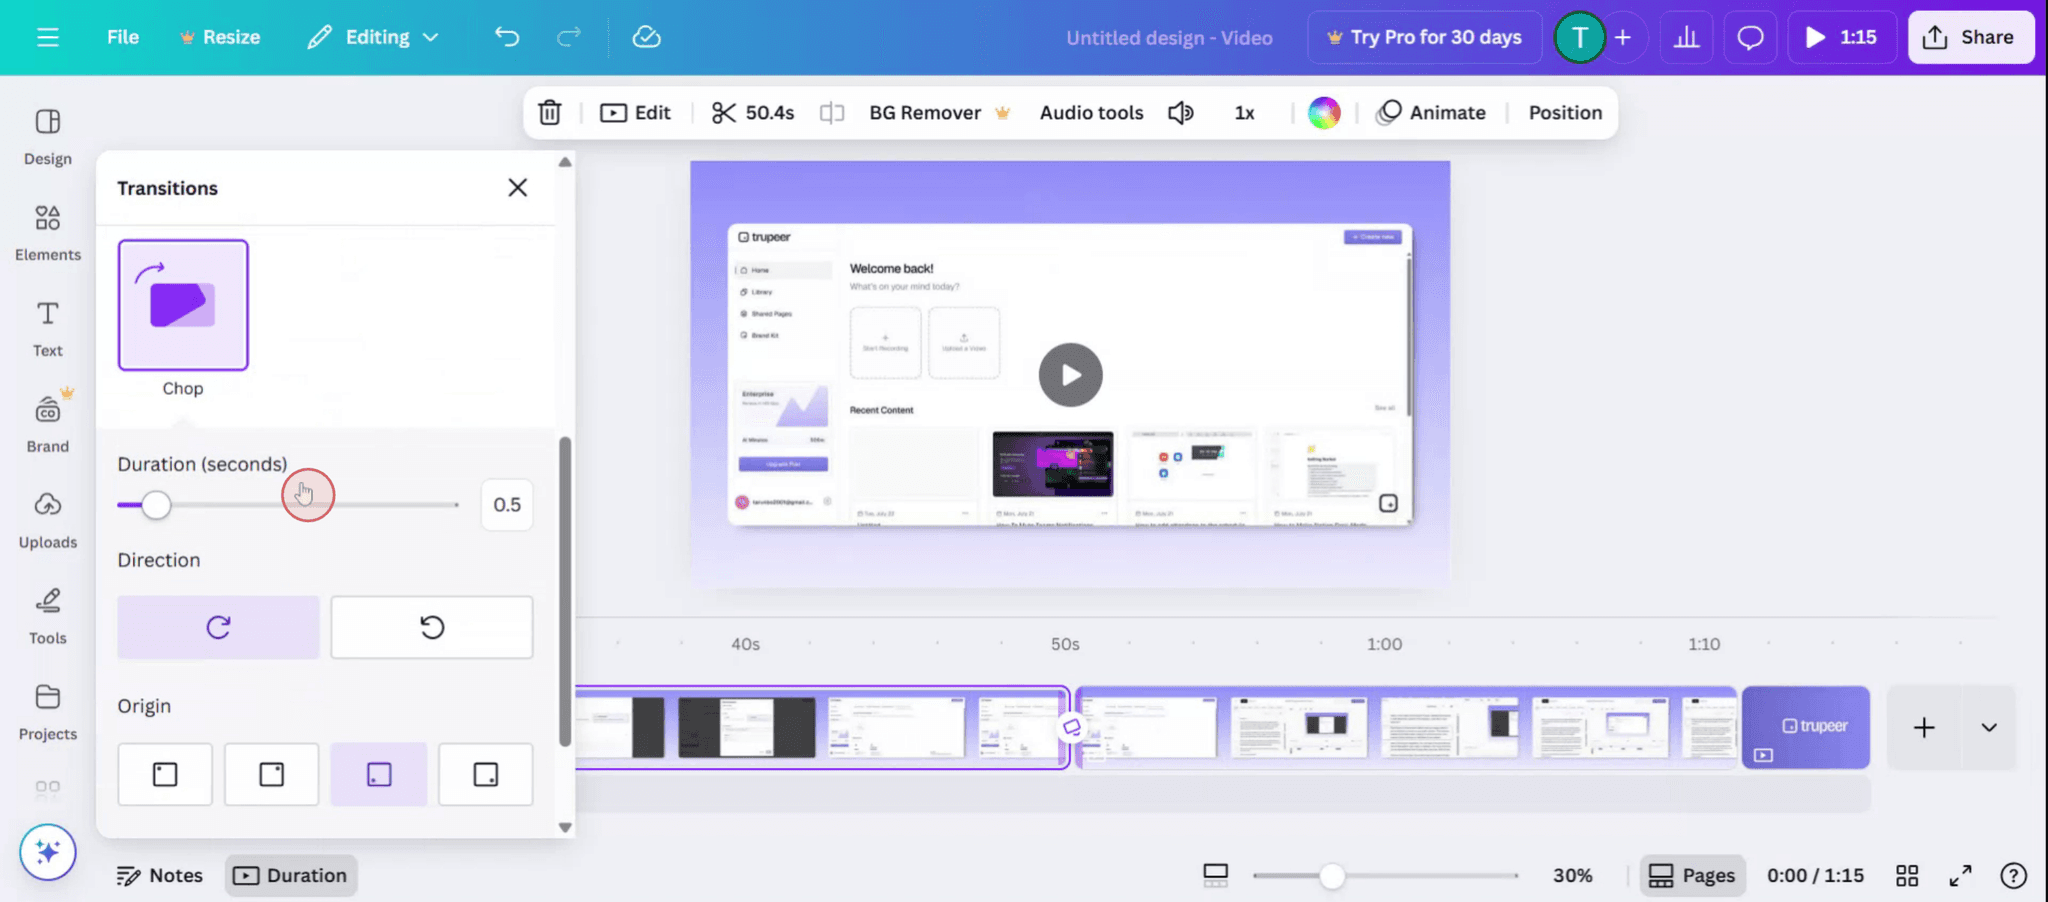The image size is (2048, 902).
Task: Open the Elements panel
Action: pos(46,230)
